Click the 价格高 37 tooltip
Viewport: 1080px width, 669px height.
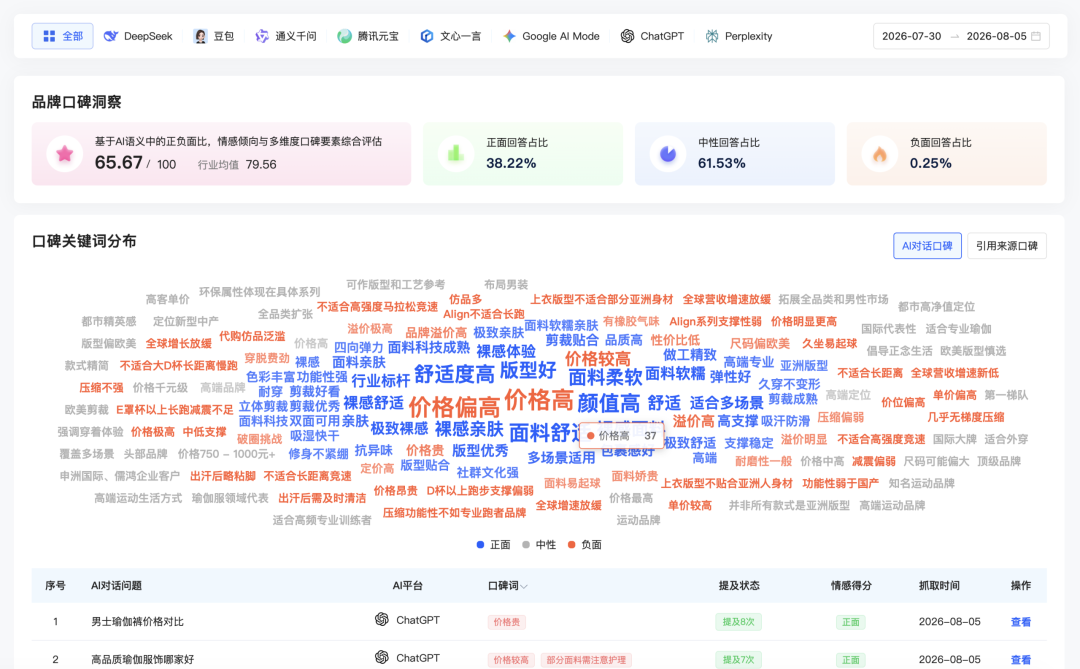(x=622, y=435)
